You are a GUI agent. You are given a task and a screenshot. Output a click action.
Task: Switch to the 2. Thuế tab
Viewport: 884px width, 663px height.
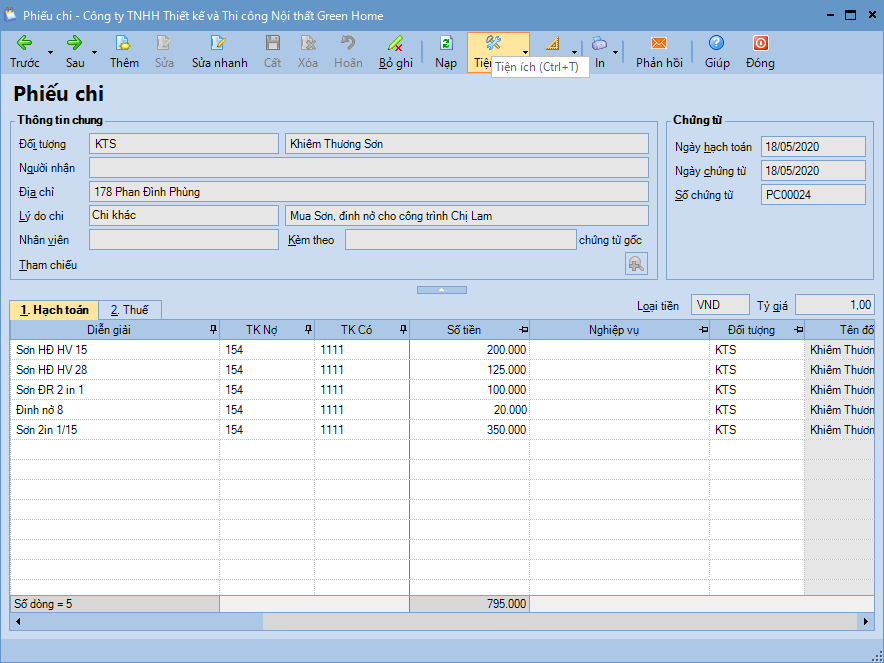pyautogui.click(x=130, y=310)
